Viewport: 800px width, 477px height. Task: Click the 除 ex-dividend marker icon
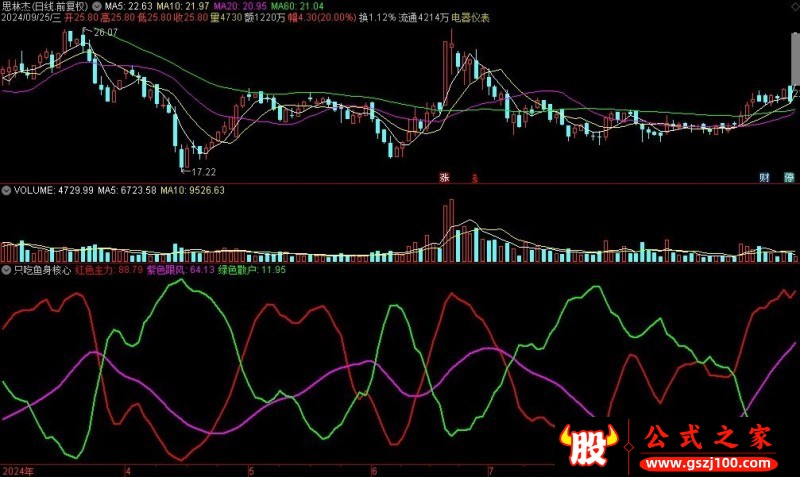click(x=789, y=177)
